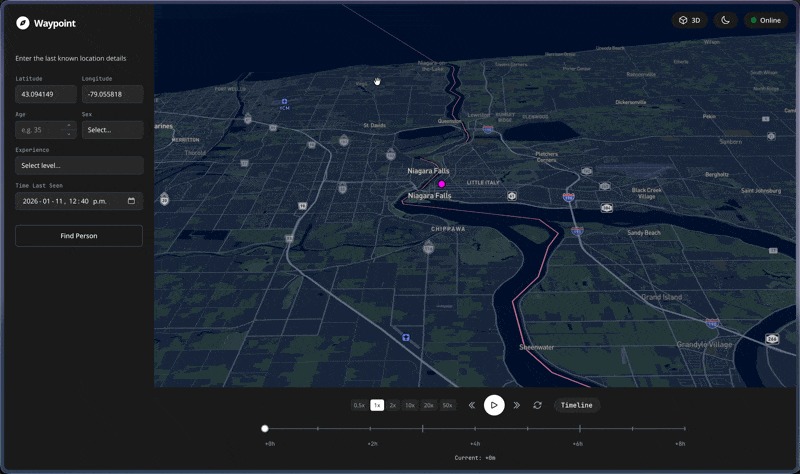Step forward with the fast-forward arrows
Screen dimensions: 800x474
point(516,405)
